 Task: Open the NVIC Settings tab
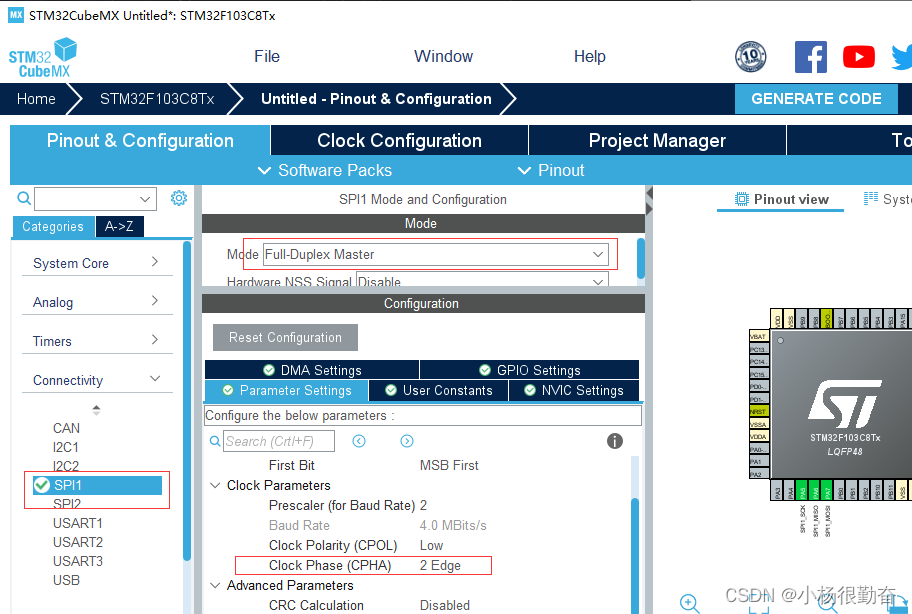[573, 390]
